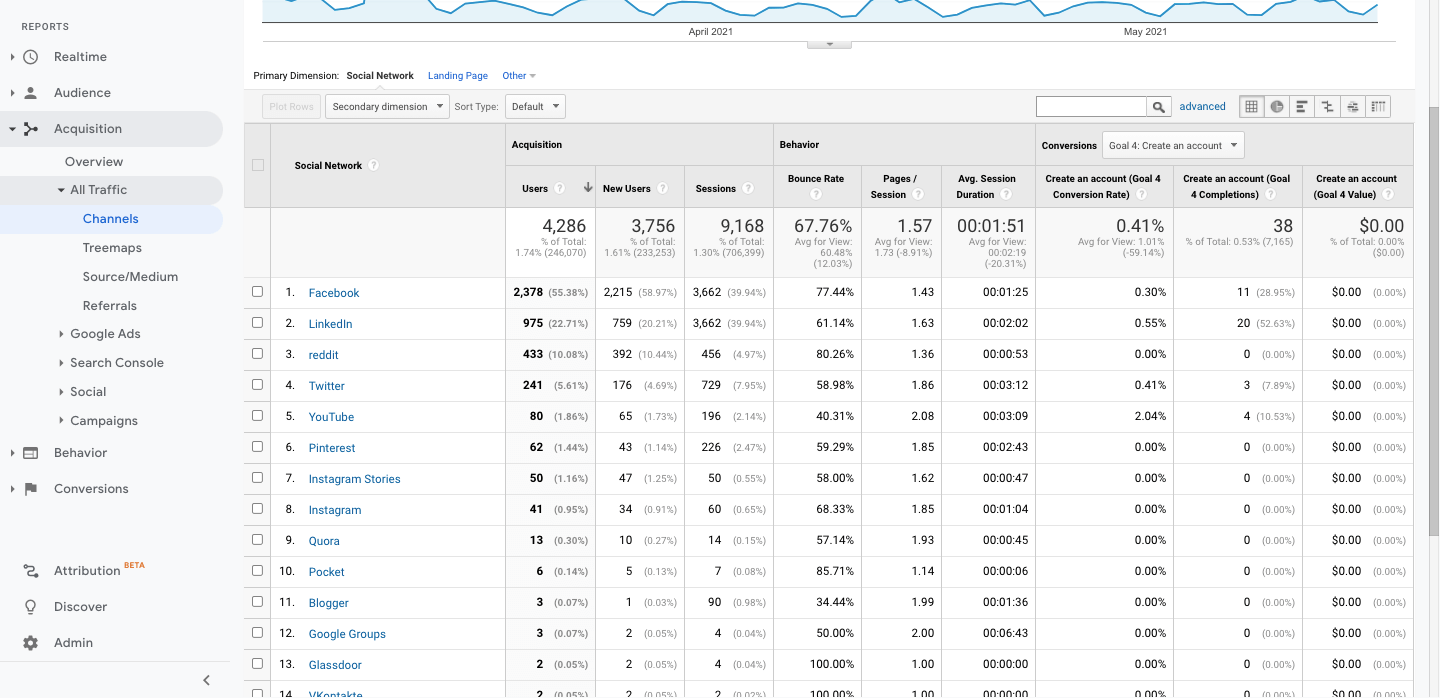Click the Audience person icon
The height and width of the screenshot is (698, 1440).
coord(31,93)
